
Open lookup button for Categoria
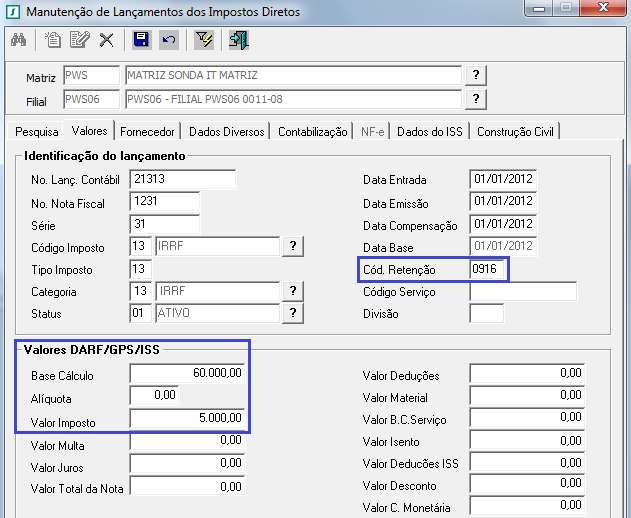point(293,291)
